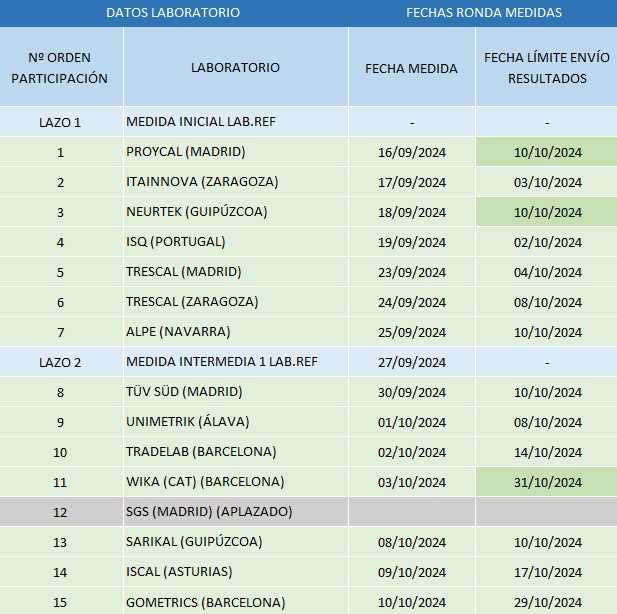Select MEDIDA INTERMEDIA 1 LAB.REF cell
Viewport: 617px width, 614px height.
pos(236,362)
